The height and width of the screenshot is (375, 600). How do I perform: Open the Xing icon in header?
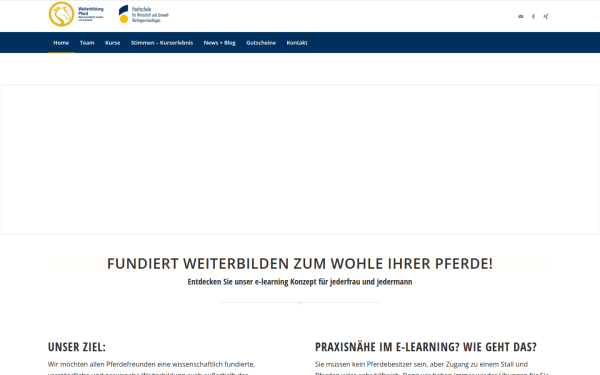[x=546, y=16]
